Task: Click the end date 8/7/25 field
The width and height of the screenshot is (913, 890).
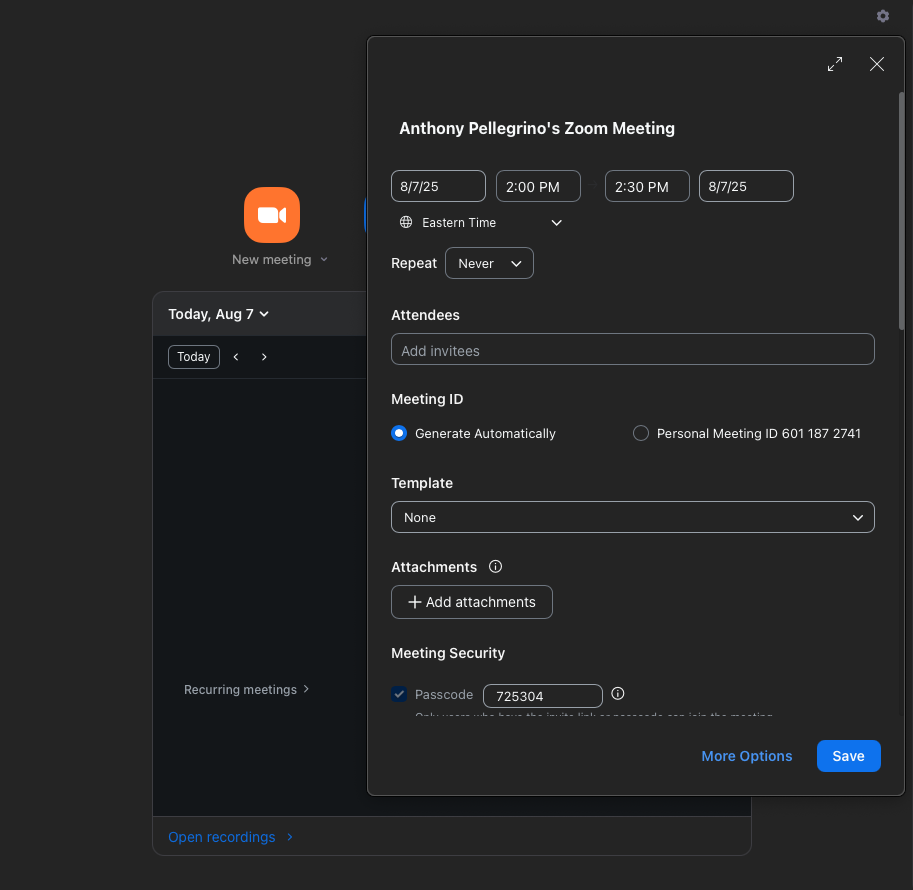Action: (x=746, y=186)
